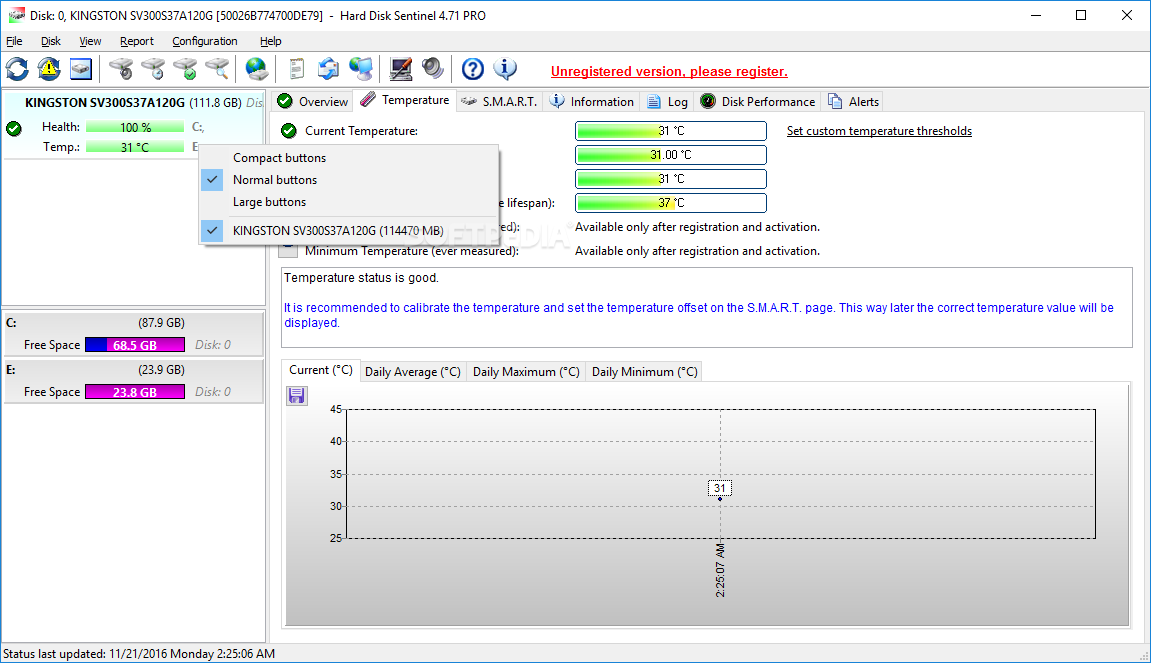Click the Temp. 31 °C bar in disk panel
Screen dimensions: 1151x663
coord(135,147)
